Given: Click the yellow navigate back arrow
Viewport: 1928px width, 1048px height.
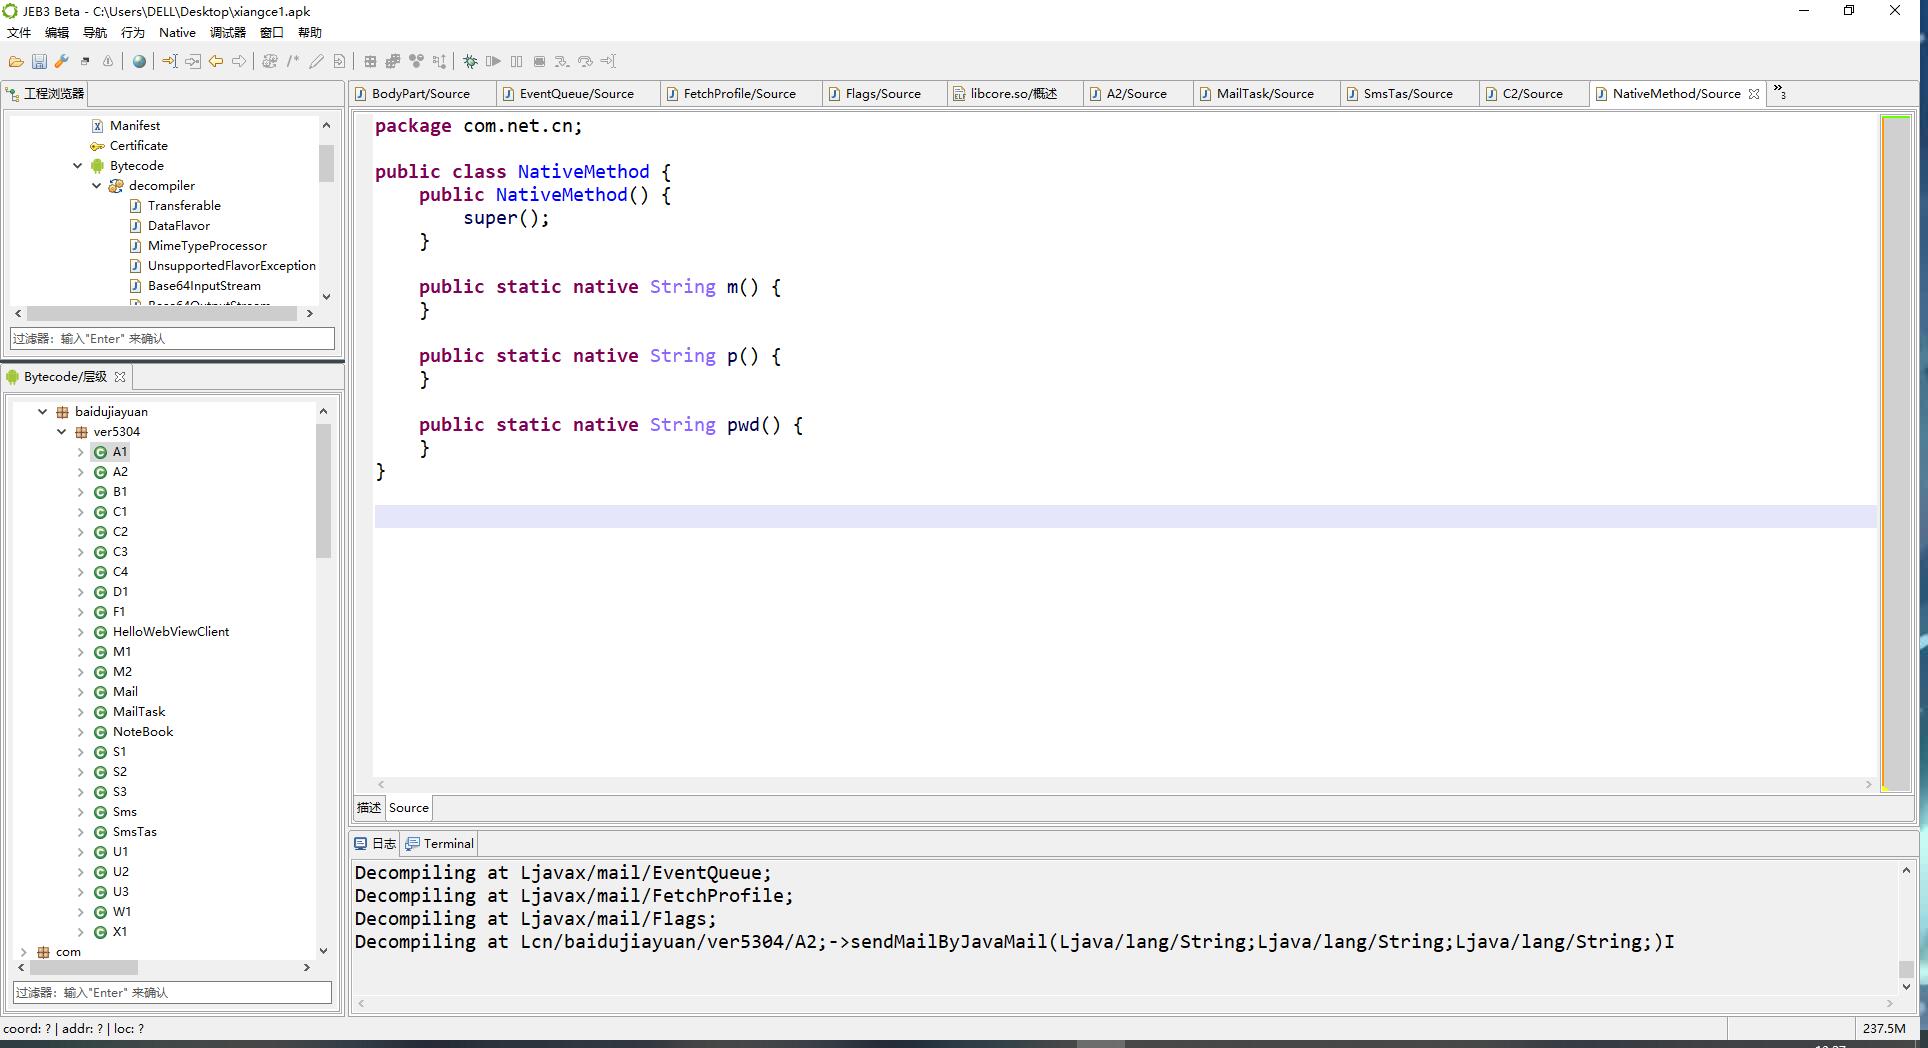Looking at the screenshot, I should (x=216, y=61).
